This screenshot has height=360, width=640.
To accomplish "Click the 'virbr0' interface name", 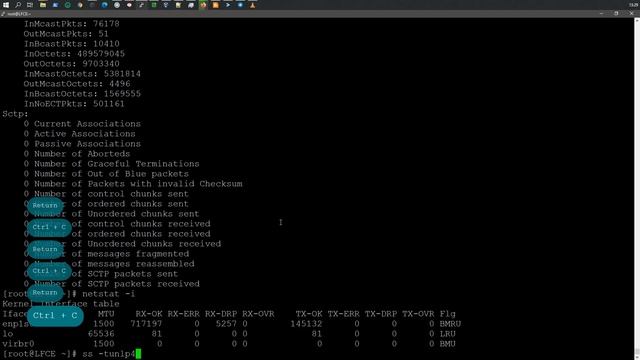I will 18,344.
